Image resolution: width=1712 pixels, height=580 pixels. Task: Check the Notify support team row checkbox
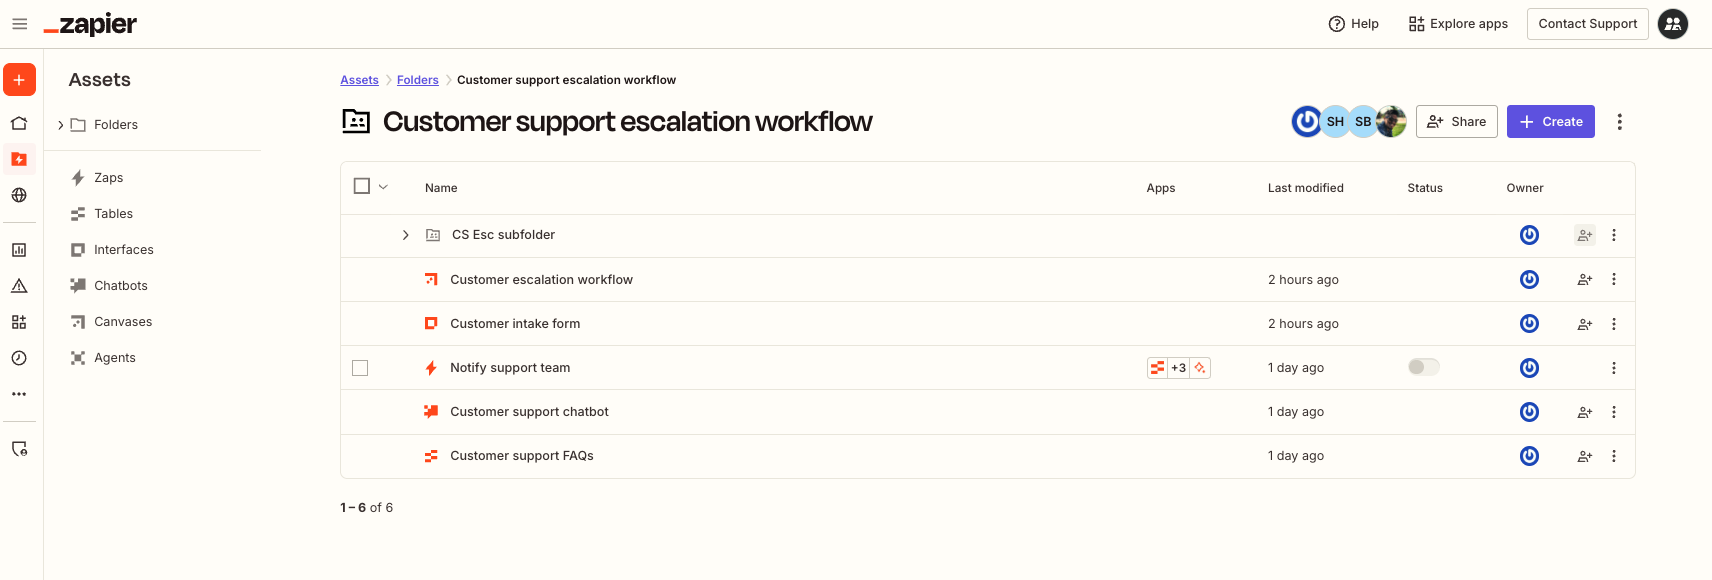tap(360, 368)
